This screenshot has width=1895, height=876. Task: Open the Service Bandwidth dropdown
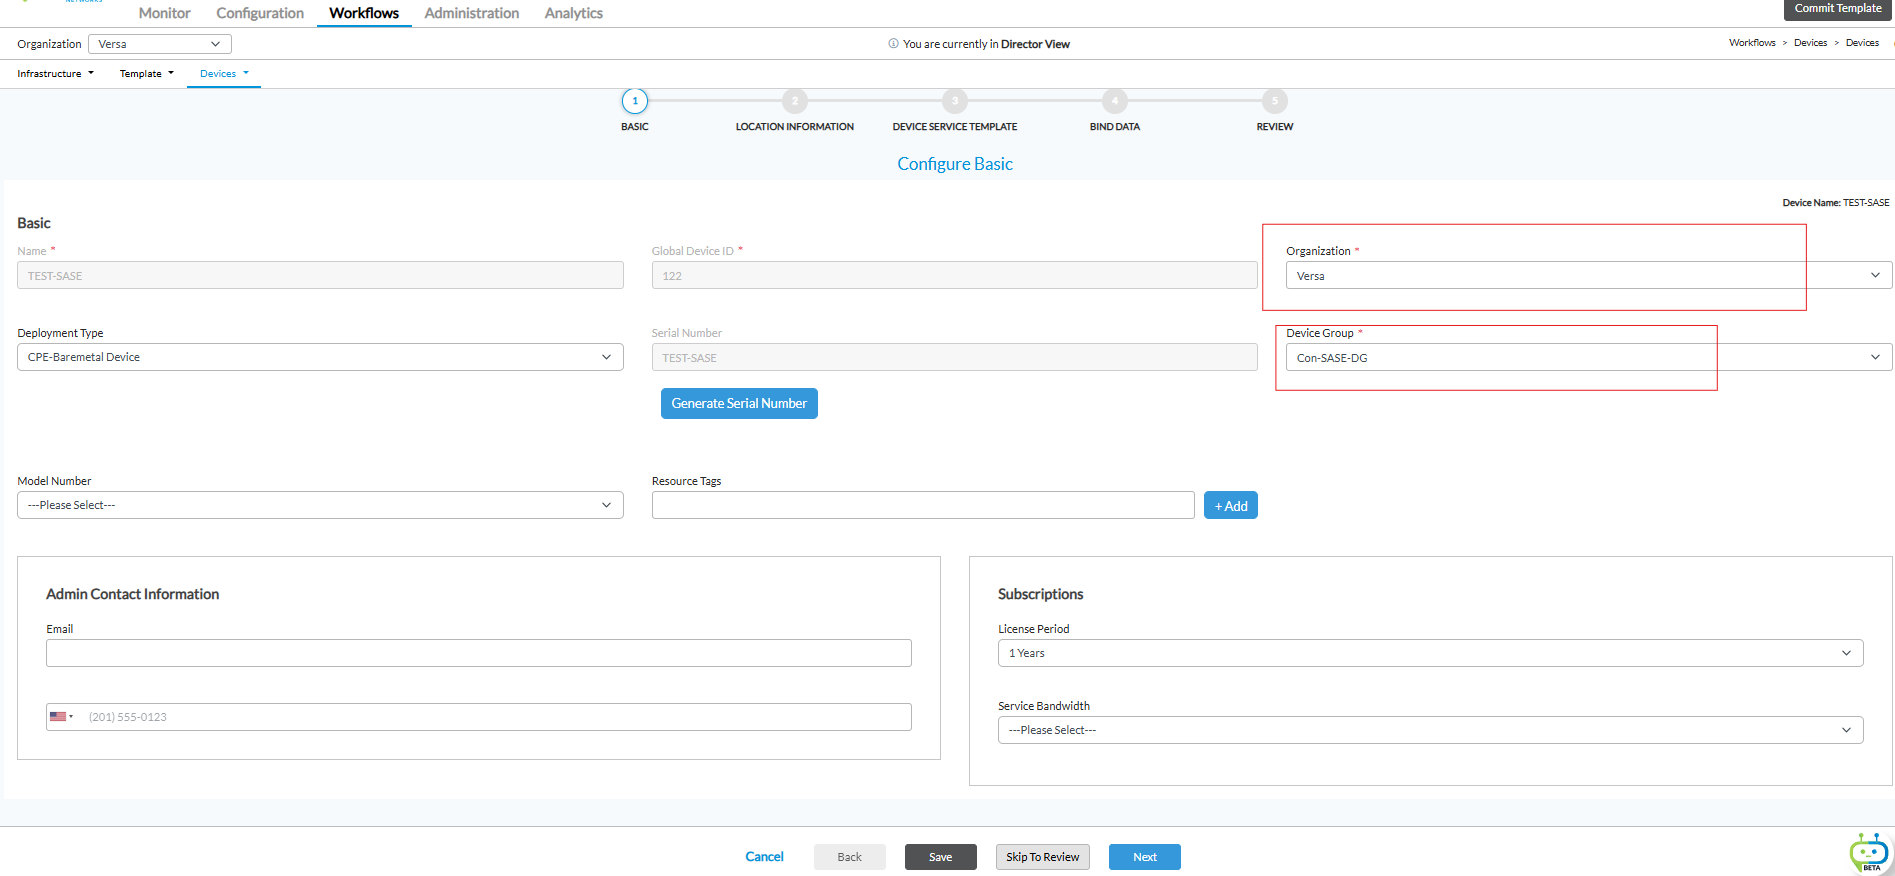click(1430, 730)
